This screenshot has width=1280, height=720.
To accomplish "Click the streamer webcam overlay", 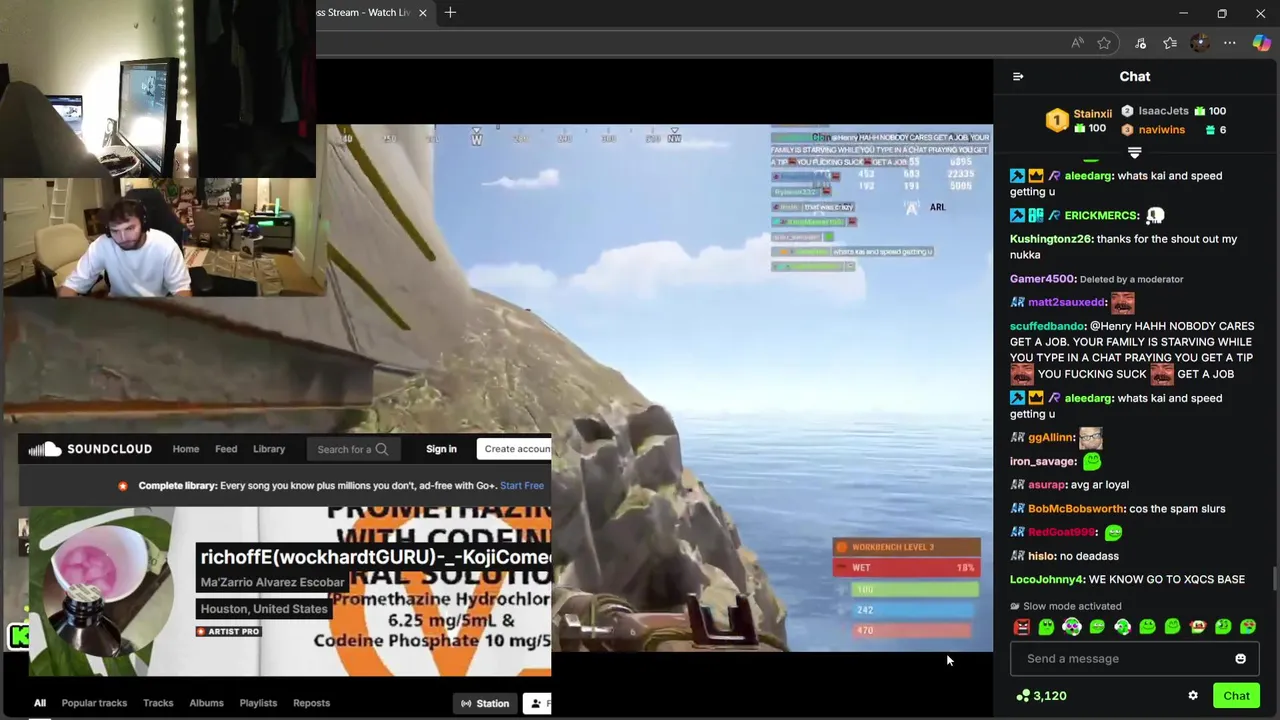I will pyautogui.click(x=165, y=238).
